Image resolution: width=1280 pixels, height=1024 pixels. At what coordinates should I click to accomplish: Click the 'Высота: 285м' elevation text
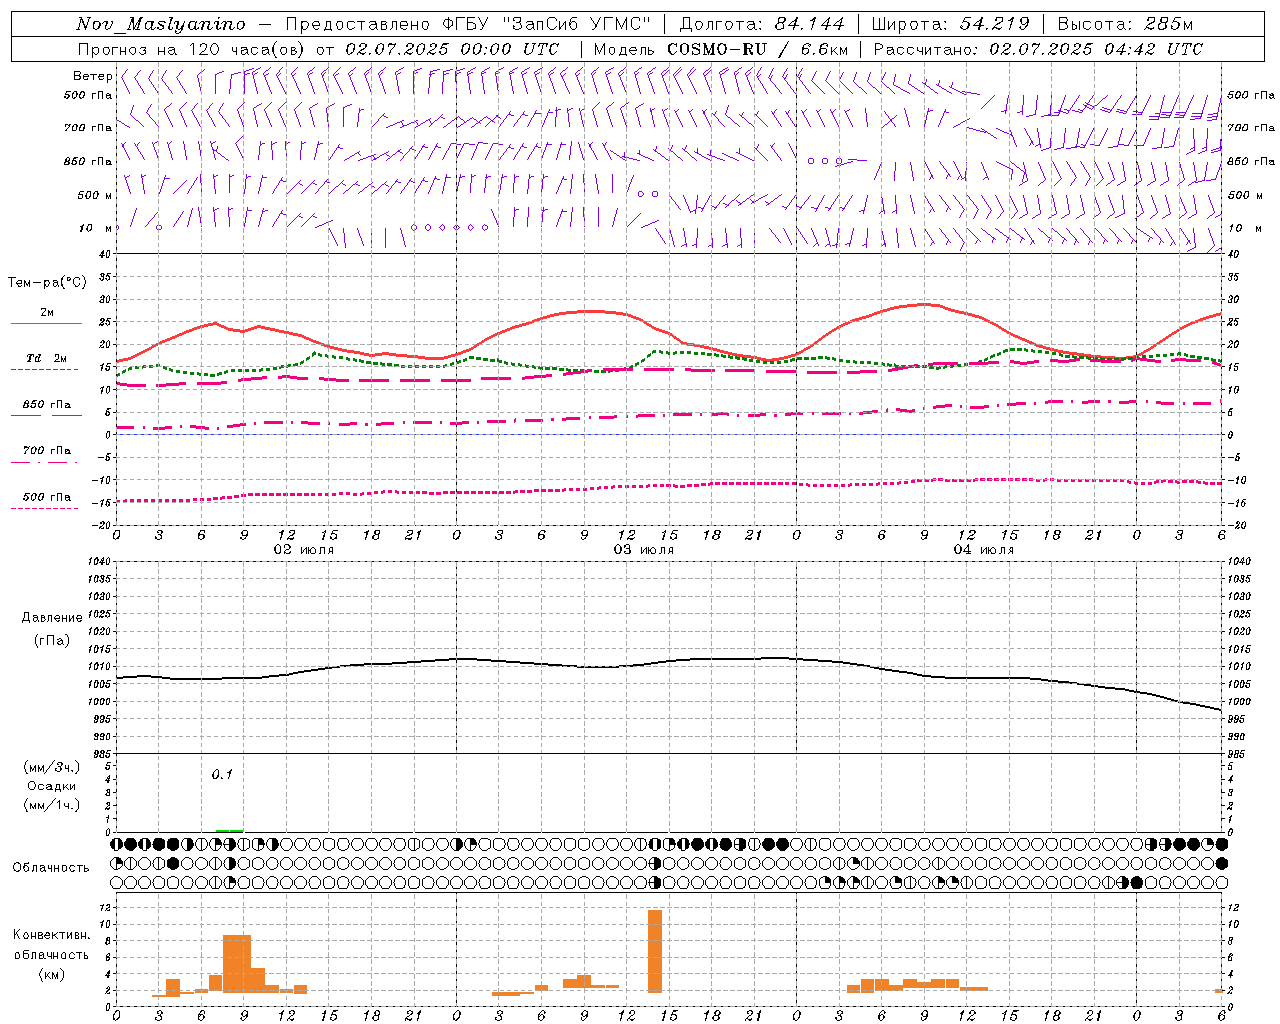[1125, 24]
